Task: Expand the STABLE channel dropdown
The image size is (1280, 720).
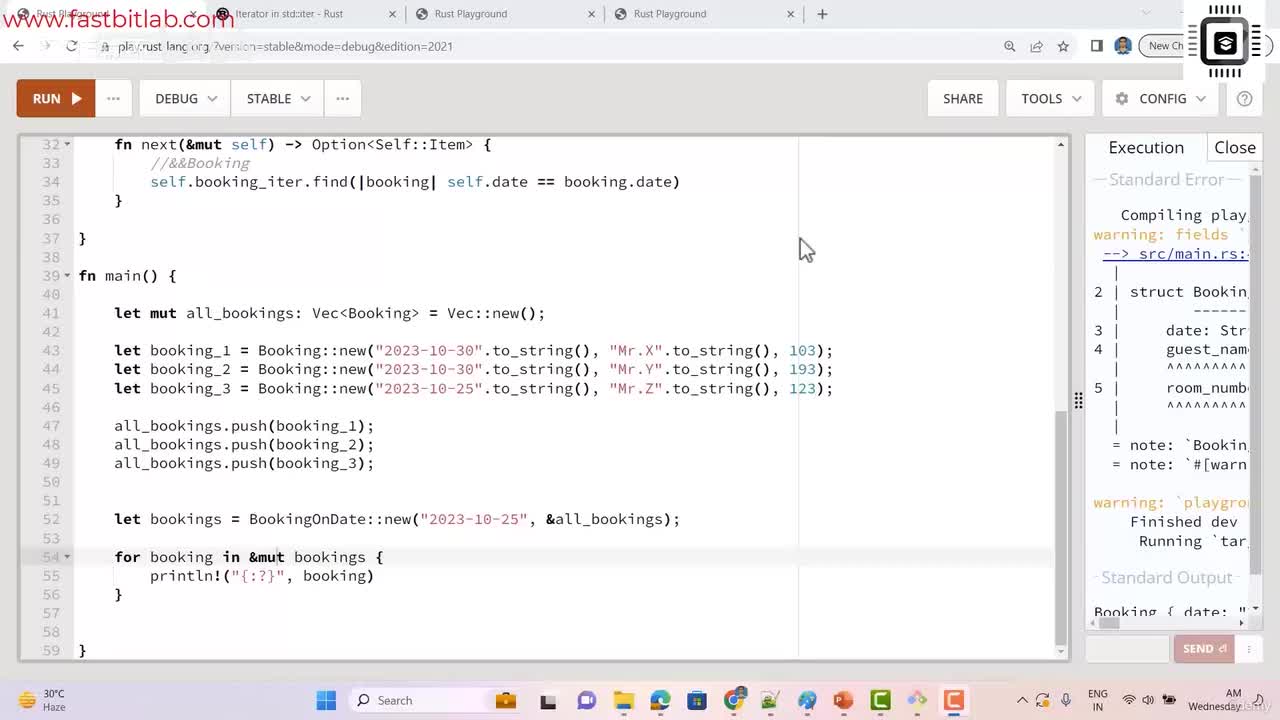Action: pyautogui.click(x=279, y=98)
